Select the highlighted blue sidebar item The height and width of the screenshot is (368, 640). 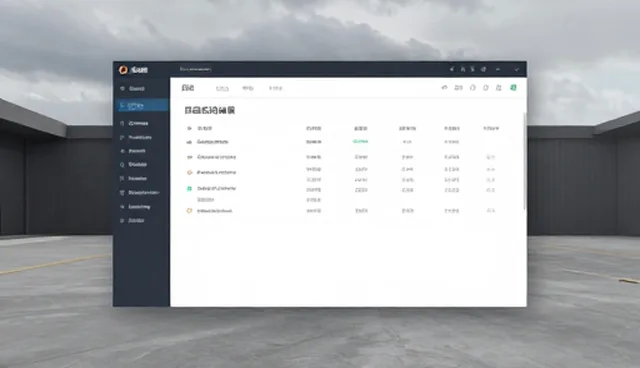pos(142,106)
